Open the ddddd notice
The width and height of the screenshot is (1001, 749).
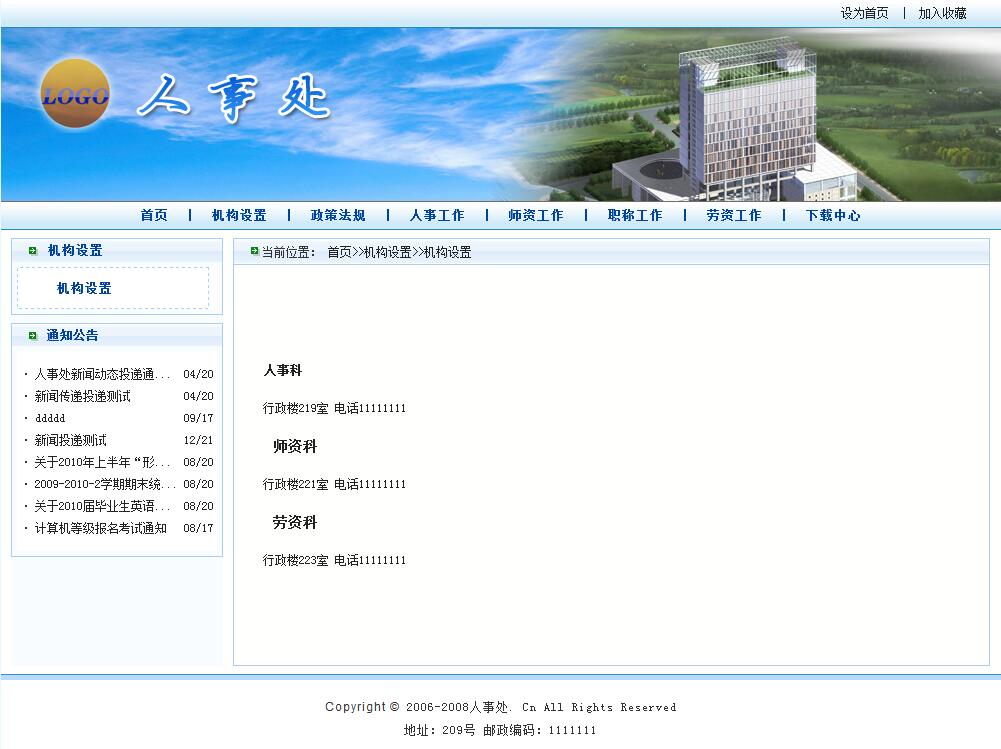[50, 418]
